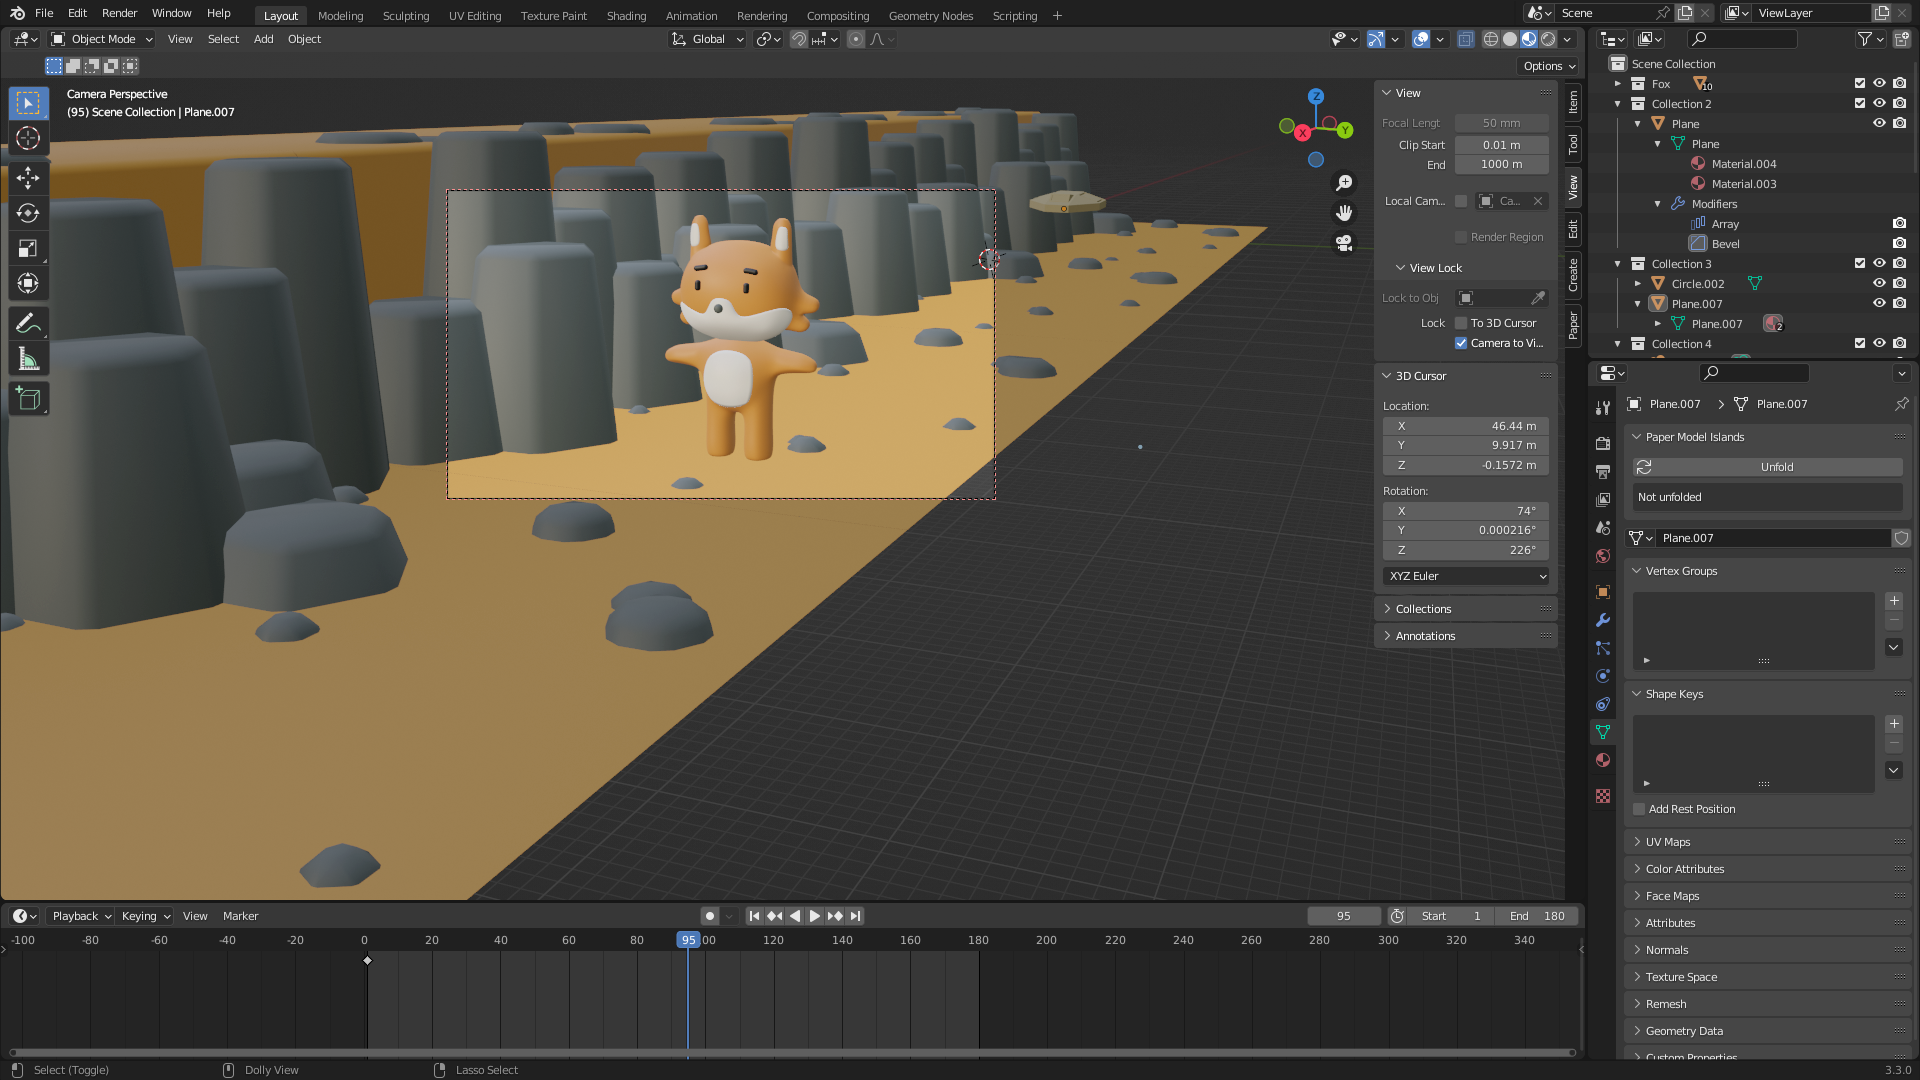Add a new shape key
Image resolution: width=1920 pixels, height=1080 pixels.
(1894, 724)
